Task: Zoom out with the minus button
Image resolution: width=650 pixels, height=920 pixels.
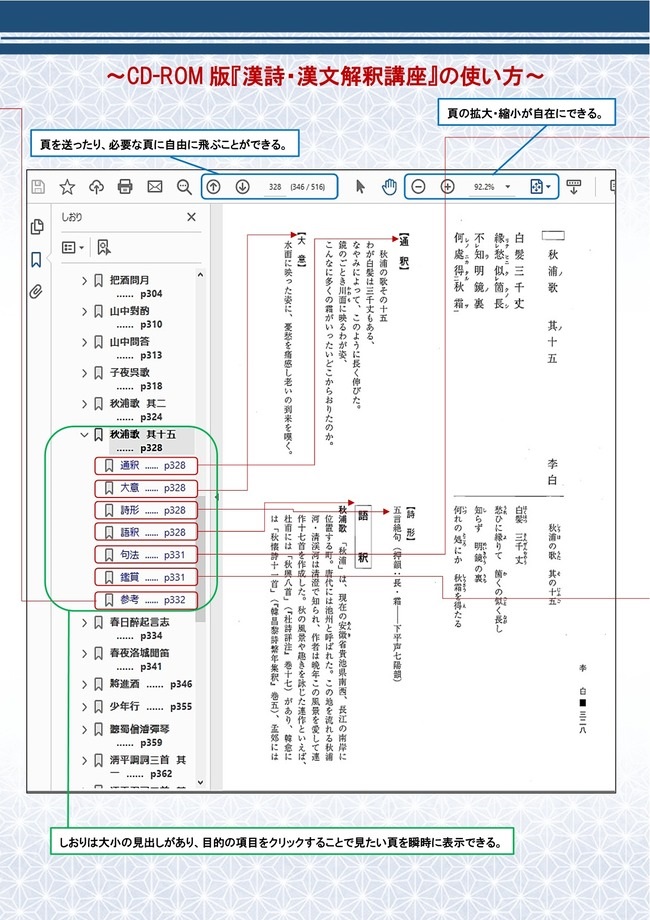Action: 419,186
